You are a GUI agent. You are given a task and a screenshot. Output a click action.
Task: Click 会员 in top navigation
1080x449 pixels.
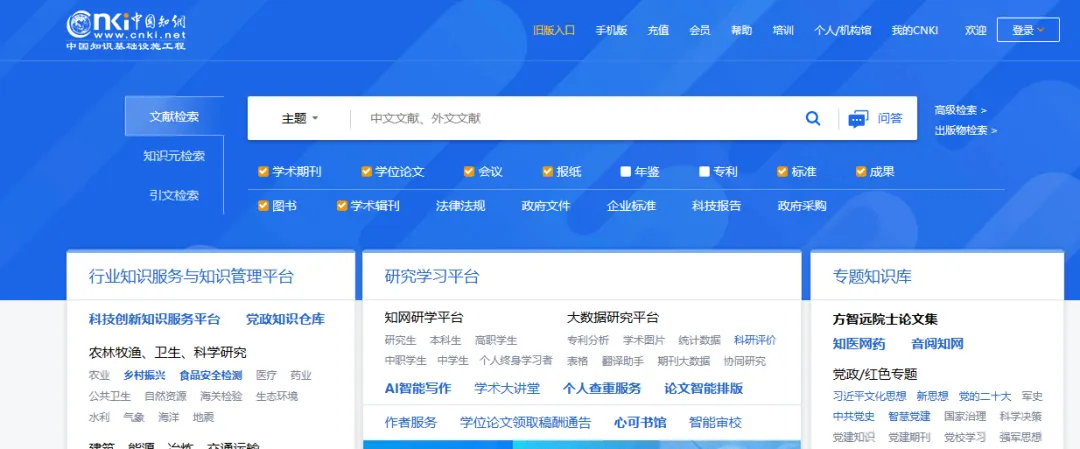(700, 30)
